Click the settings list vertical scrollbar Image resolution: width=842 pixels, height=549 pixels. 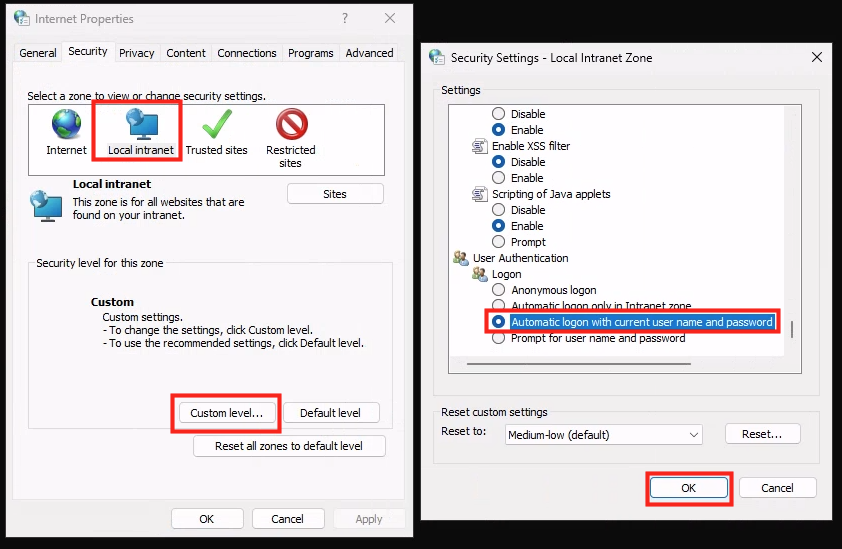pyautogui.click(x=792, y=330)
